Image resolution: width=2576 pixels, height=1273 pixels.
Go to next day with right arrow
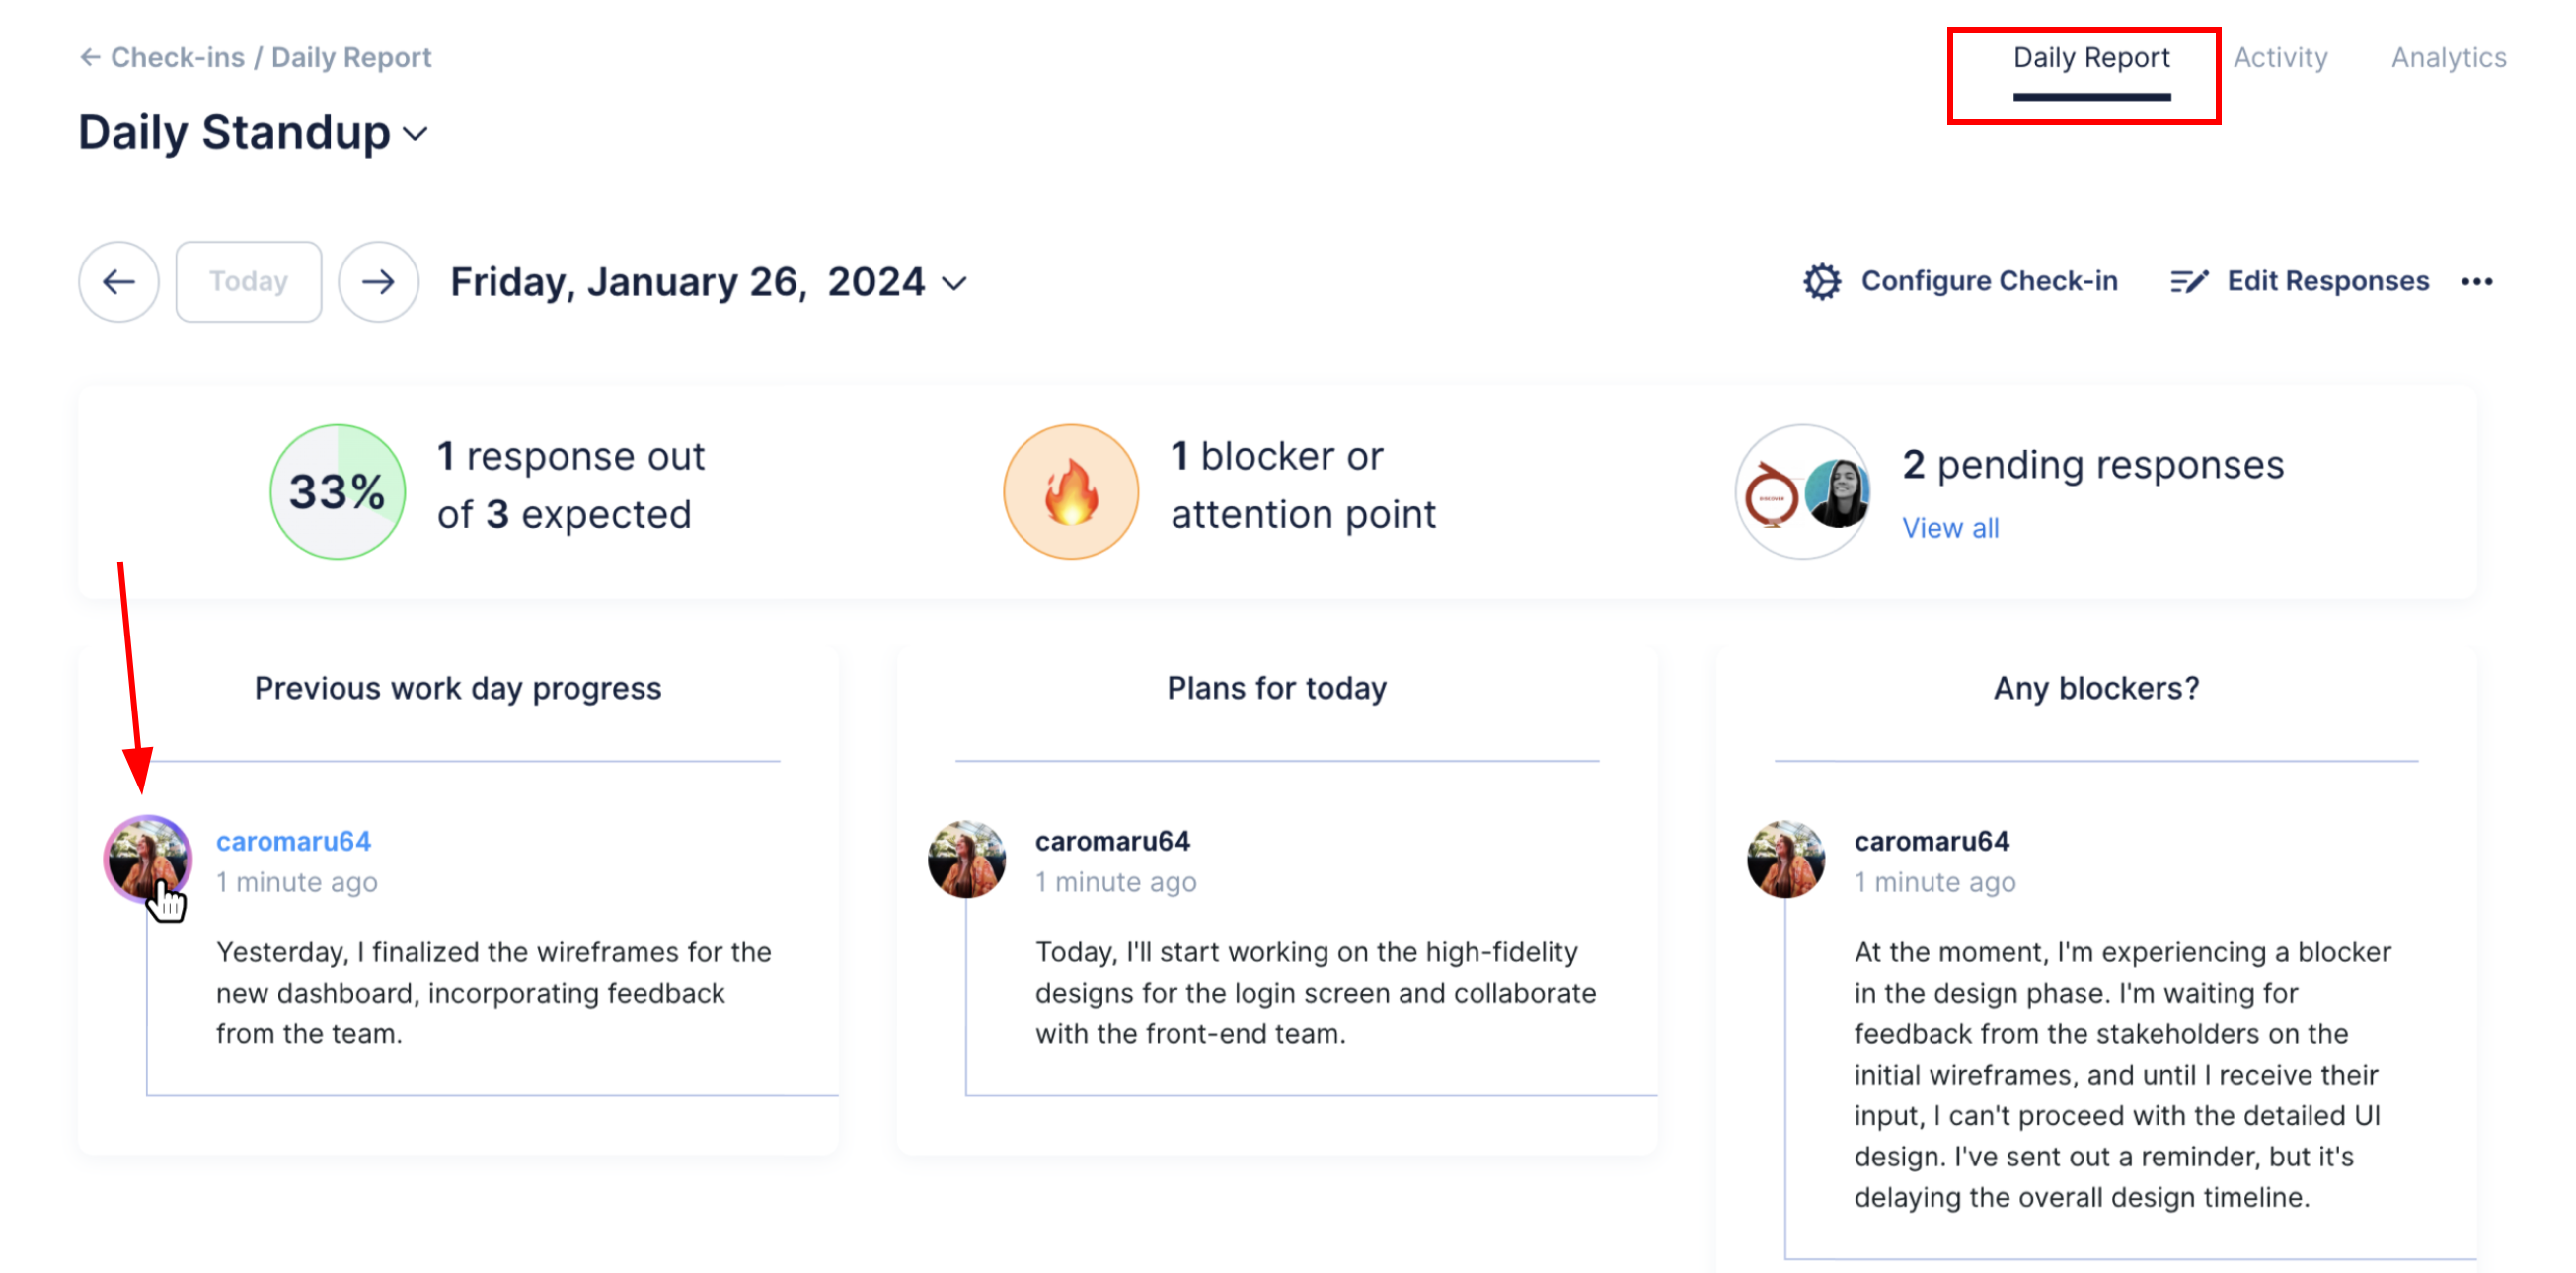[x=378, y=282]
